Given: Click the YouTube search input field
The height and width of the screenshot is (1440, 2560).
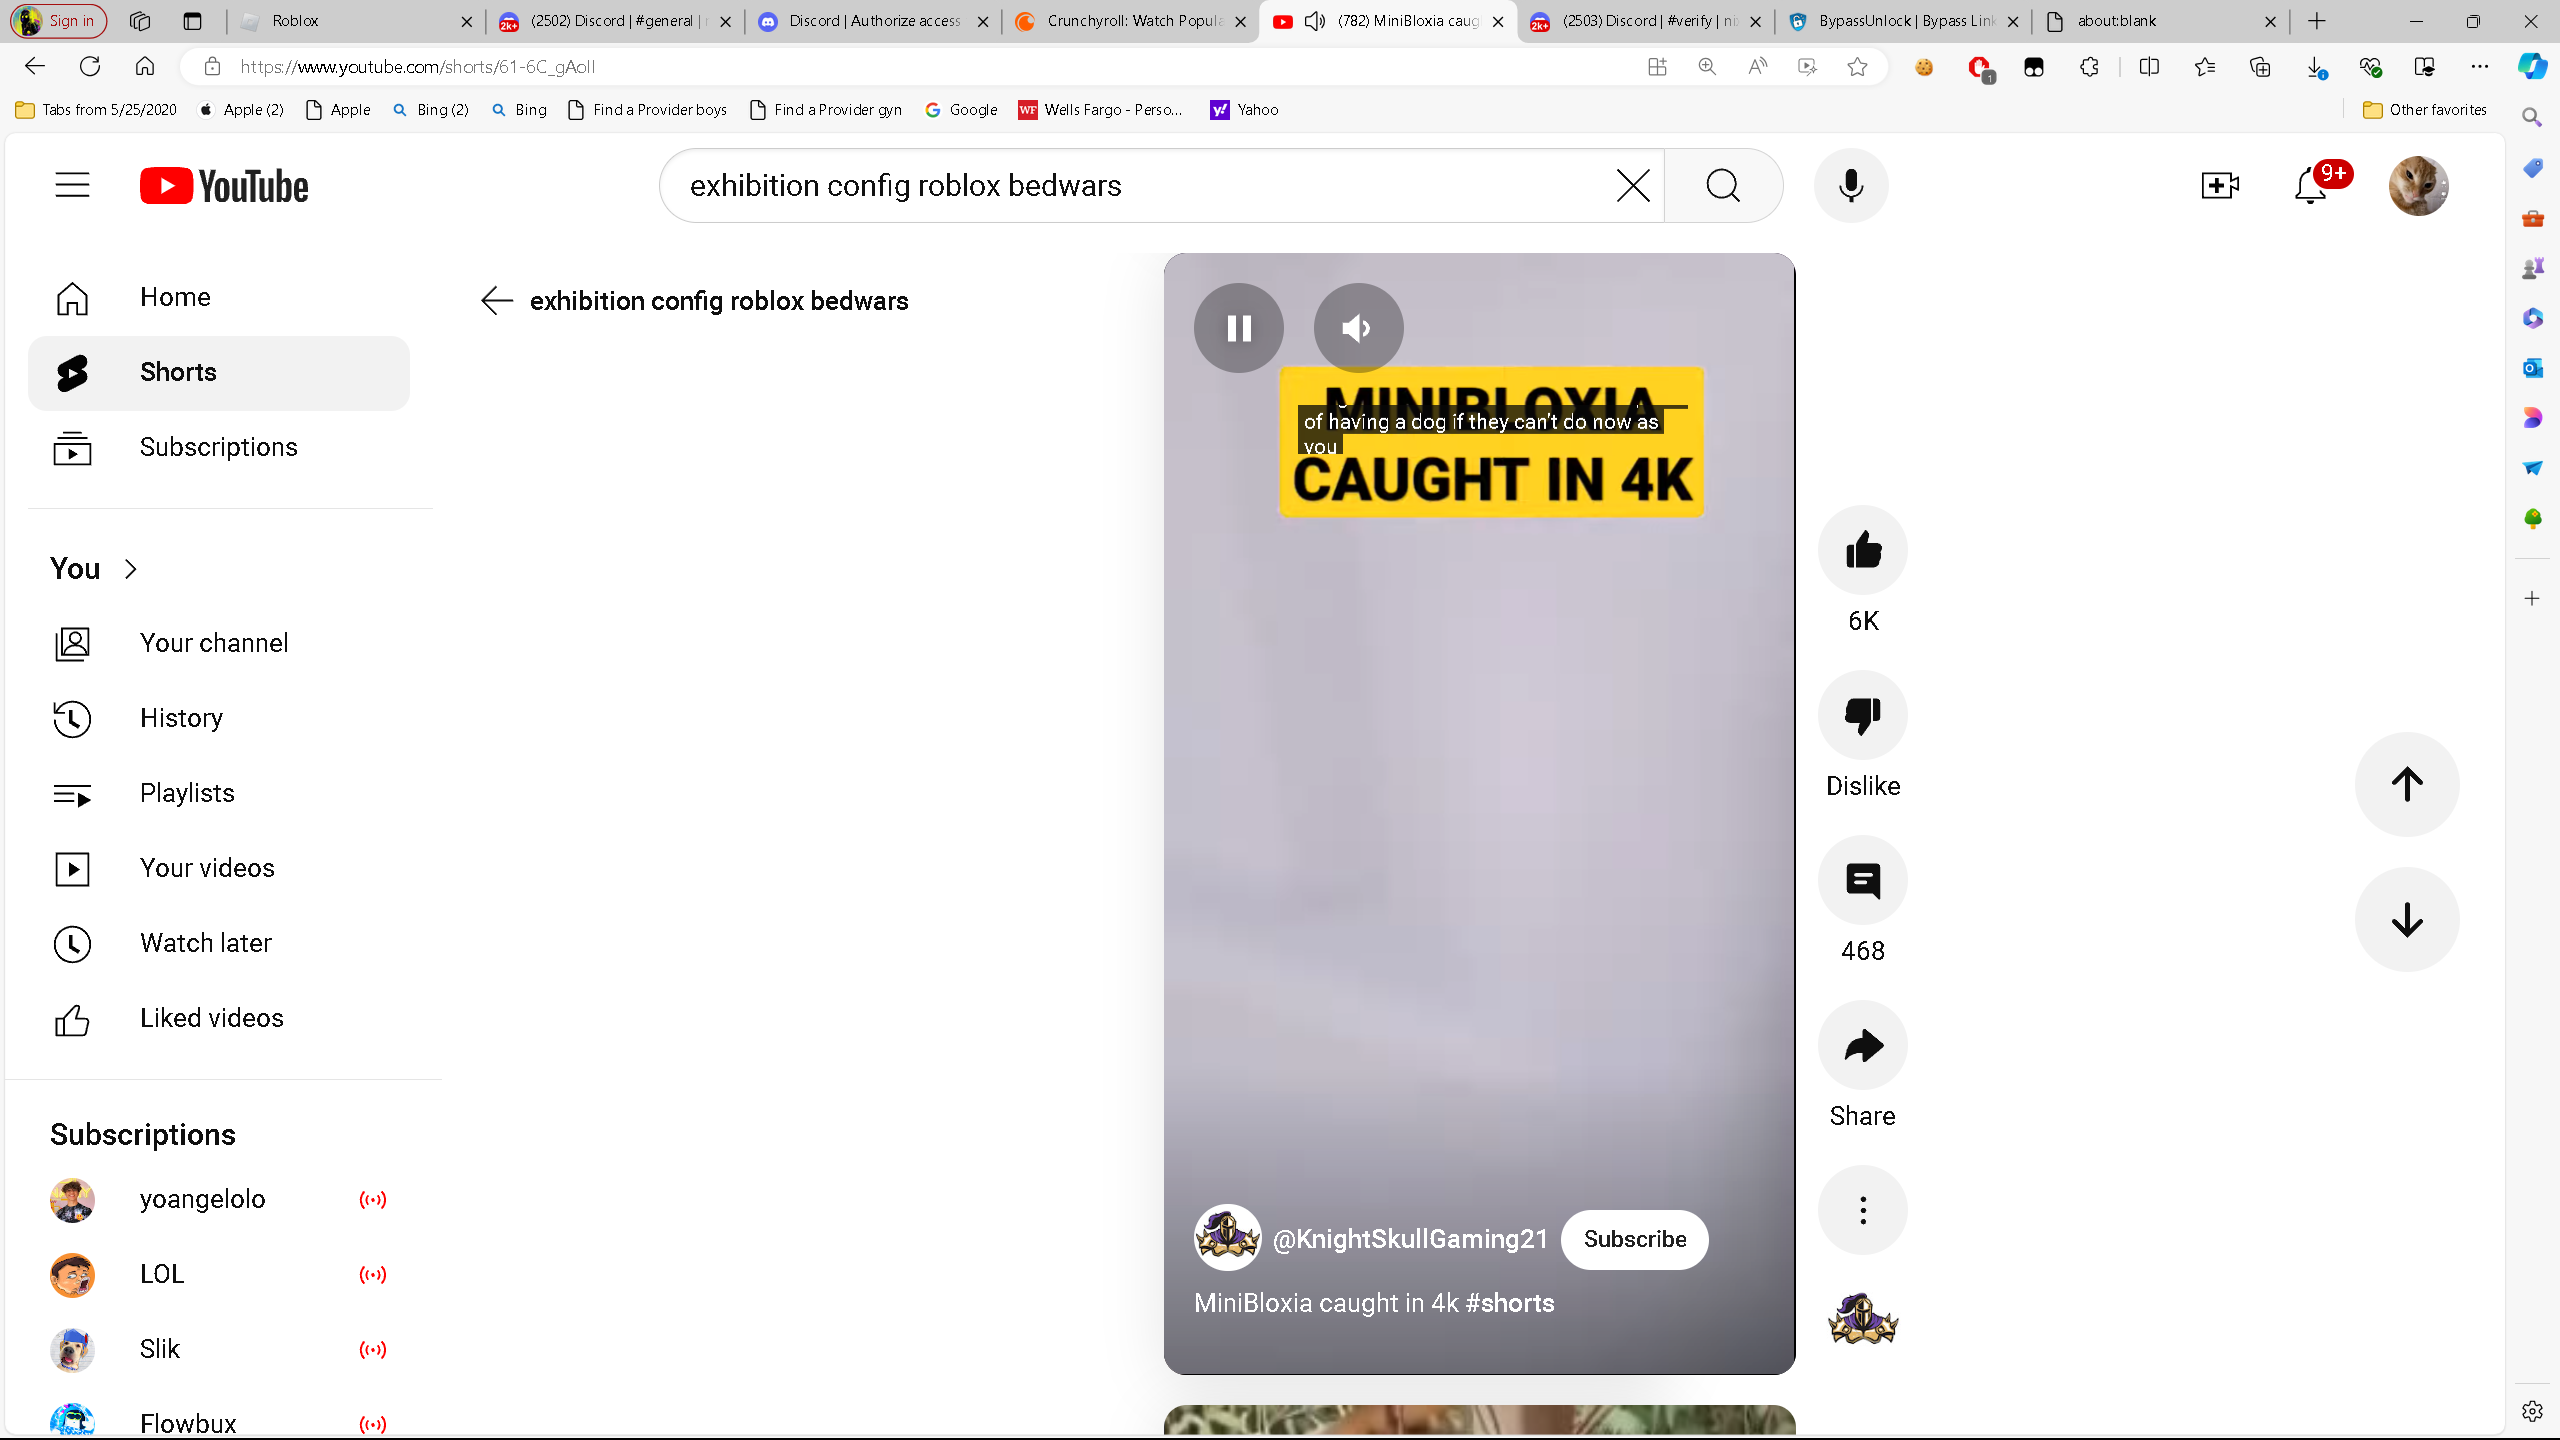Looking at the screenshot, I should coord(1140,186).
